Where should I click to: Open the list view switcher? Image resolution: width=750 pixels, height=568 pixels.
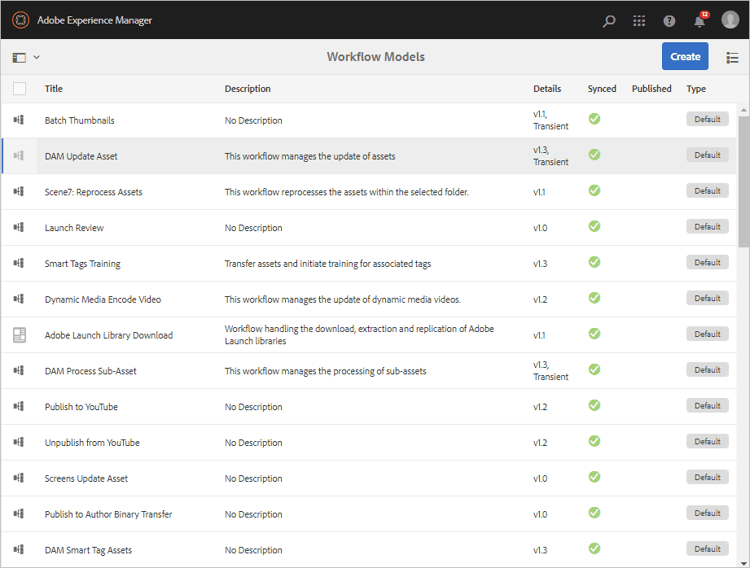click(x=731, y=57)
